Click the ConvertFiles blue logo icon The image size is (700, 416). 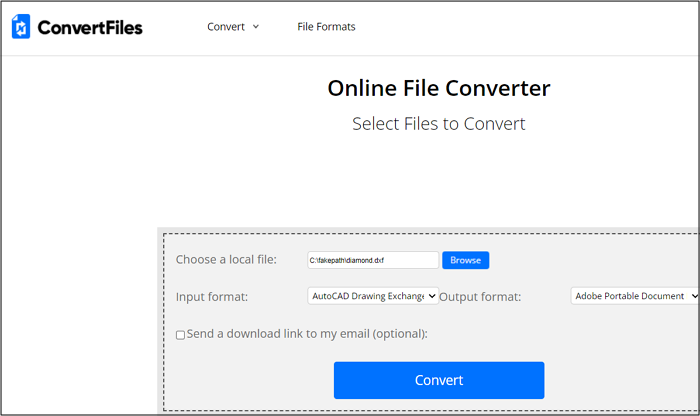(21, 26)
